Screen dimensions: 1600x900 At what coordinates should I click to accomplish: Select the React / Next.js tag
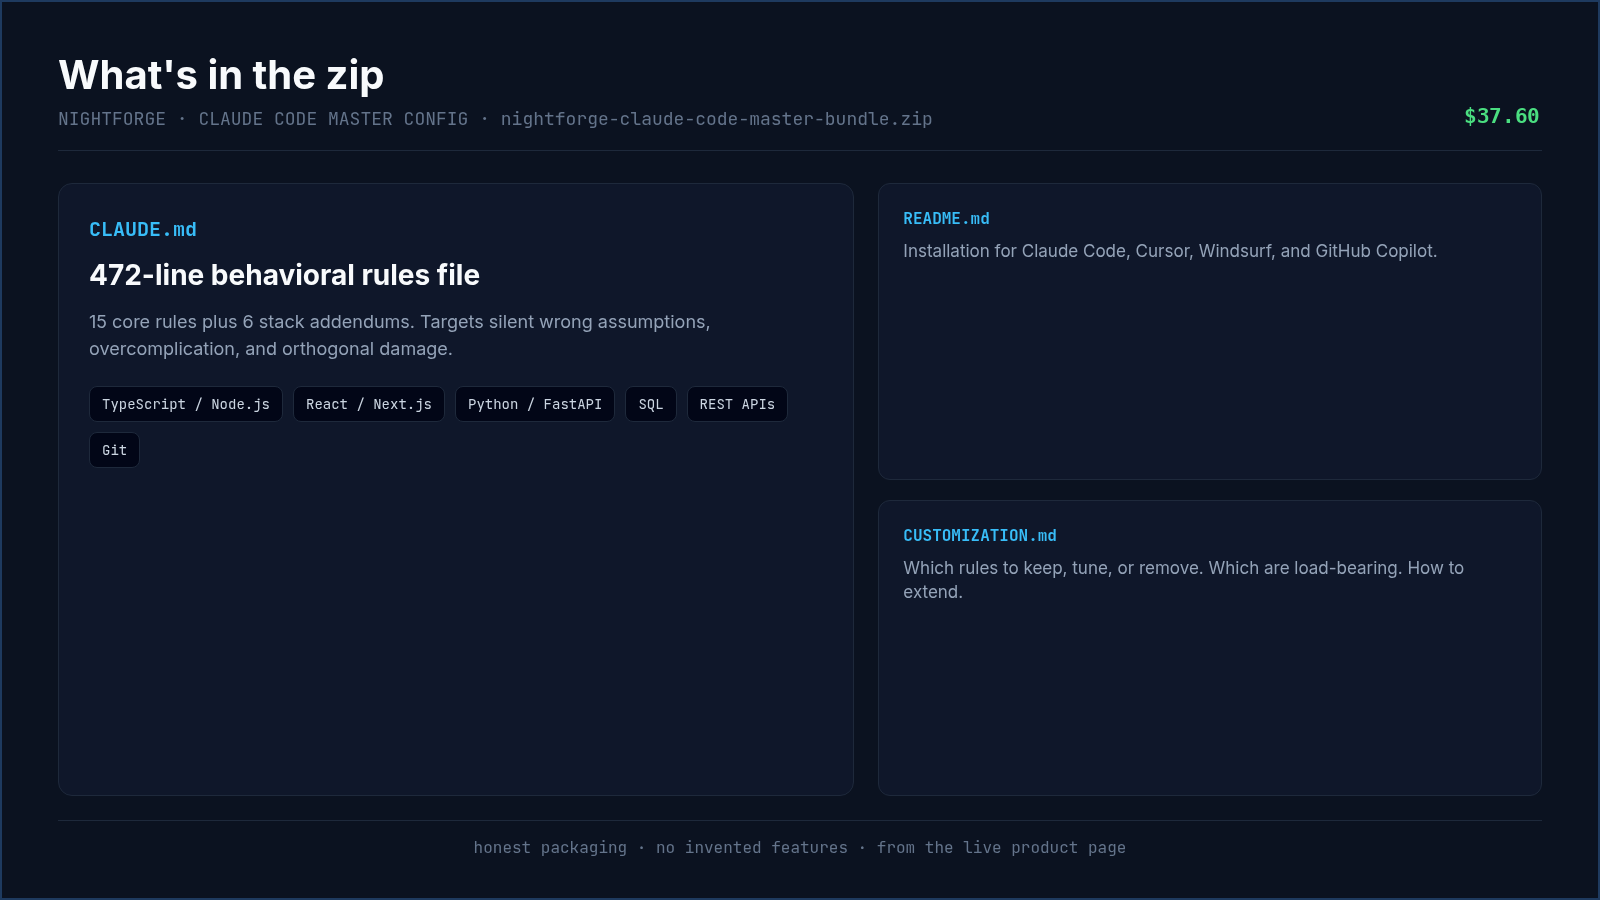[369, 404]
